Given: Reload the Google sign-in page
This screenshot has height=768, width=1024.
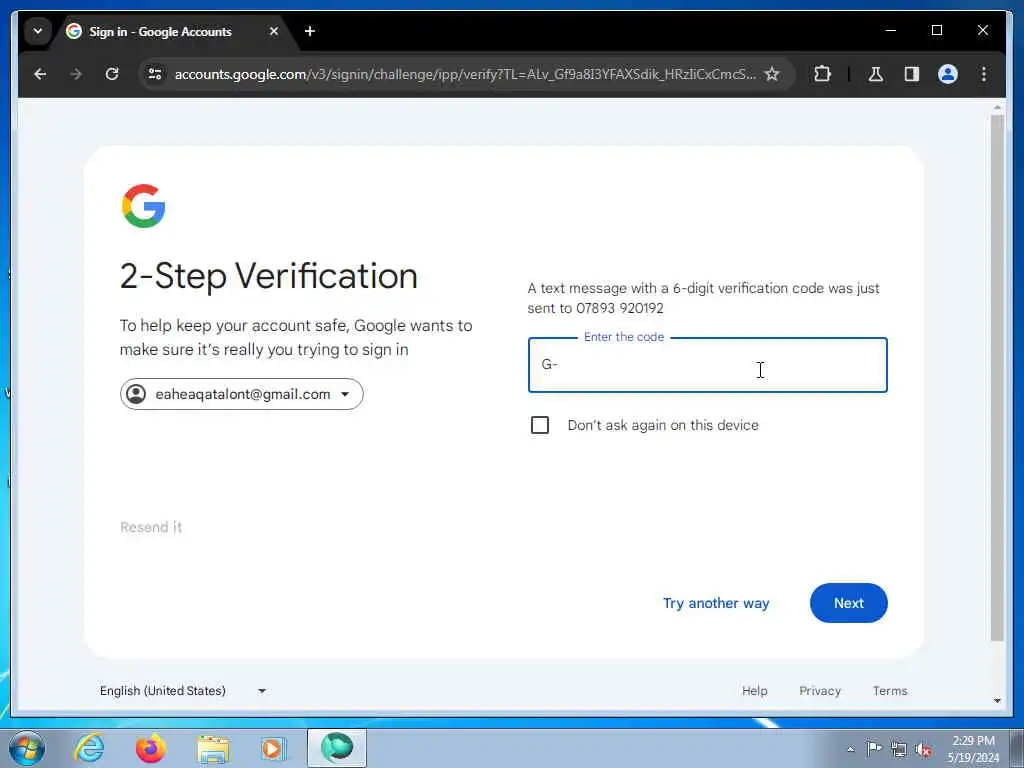Looking at the screenshot, I should pyautogui.click(x=112, y=74).
